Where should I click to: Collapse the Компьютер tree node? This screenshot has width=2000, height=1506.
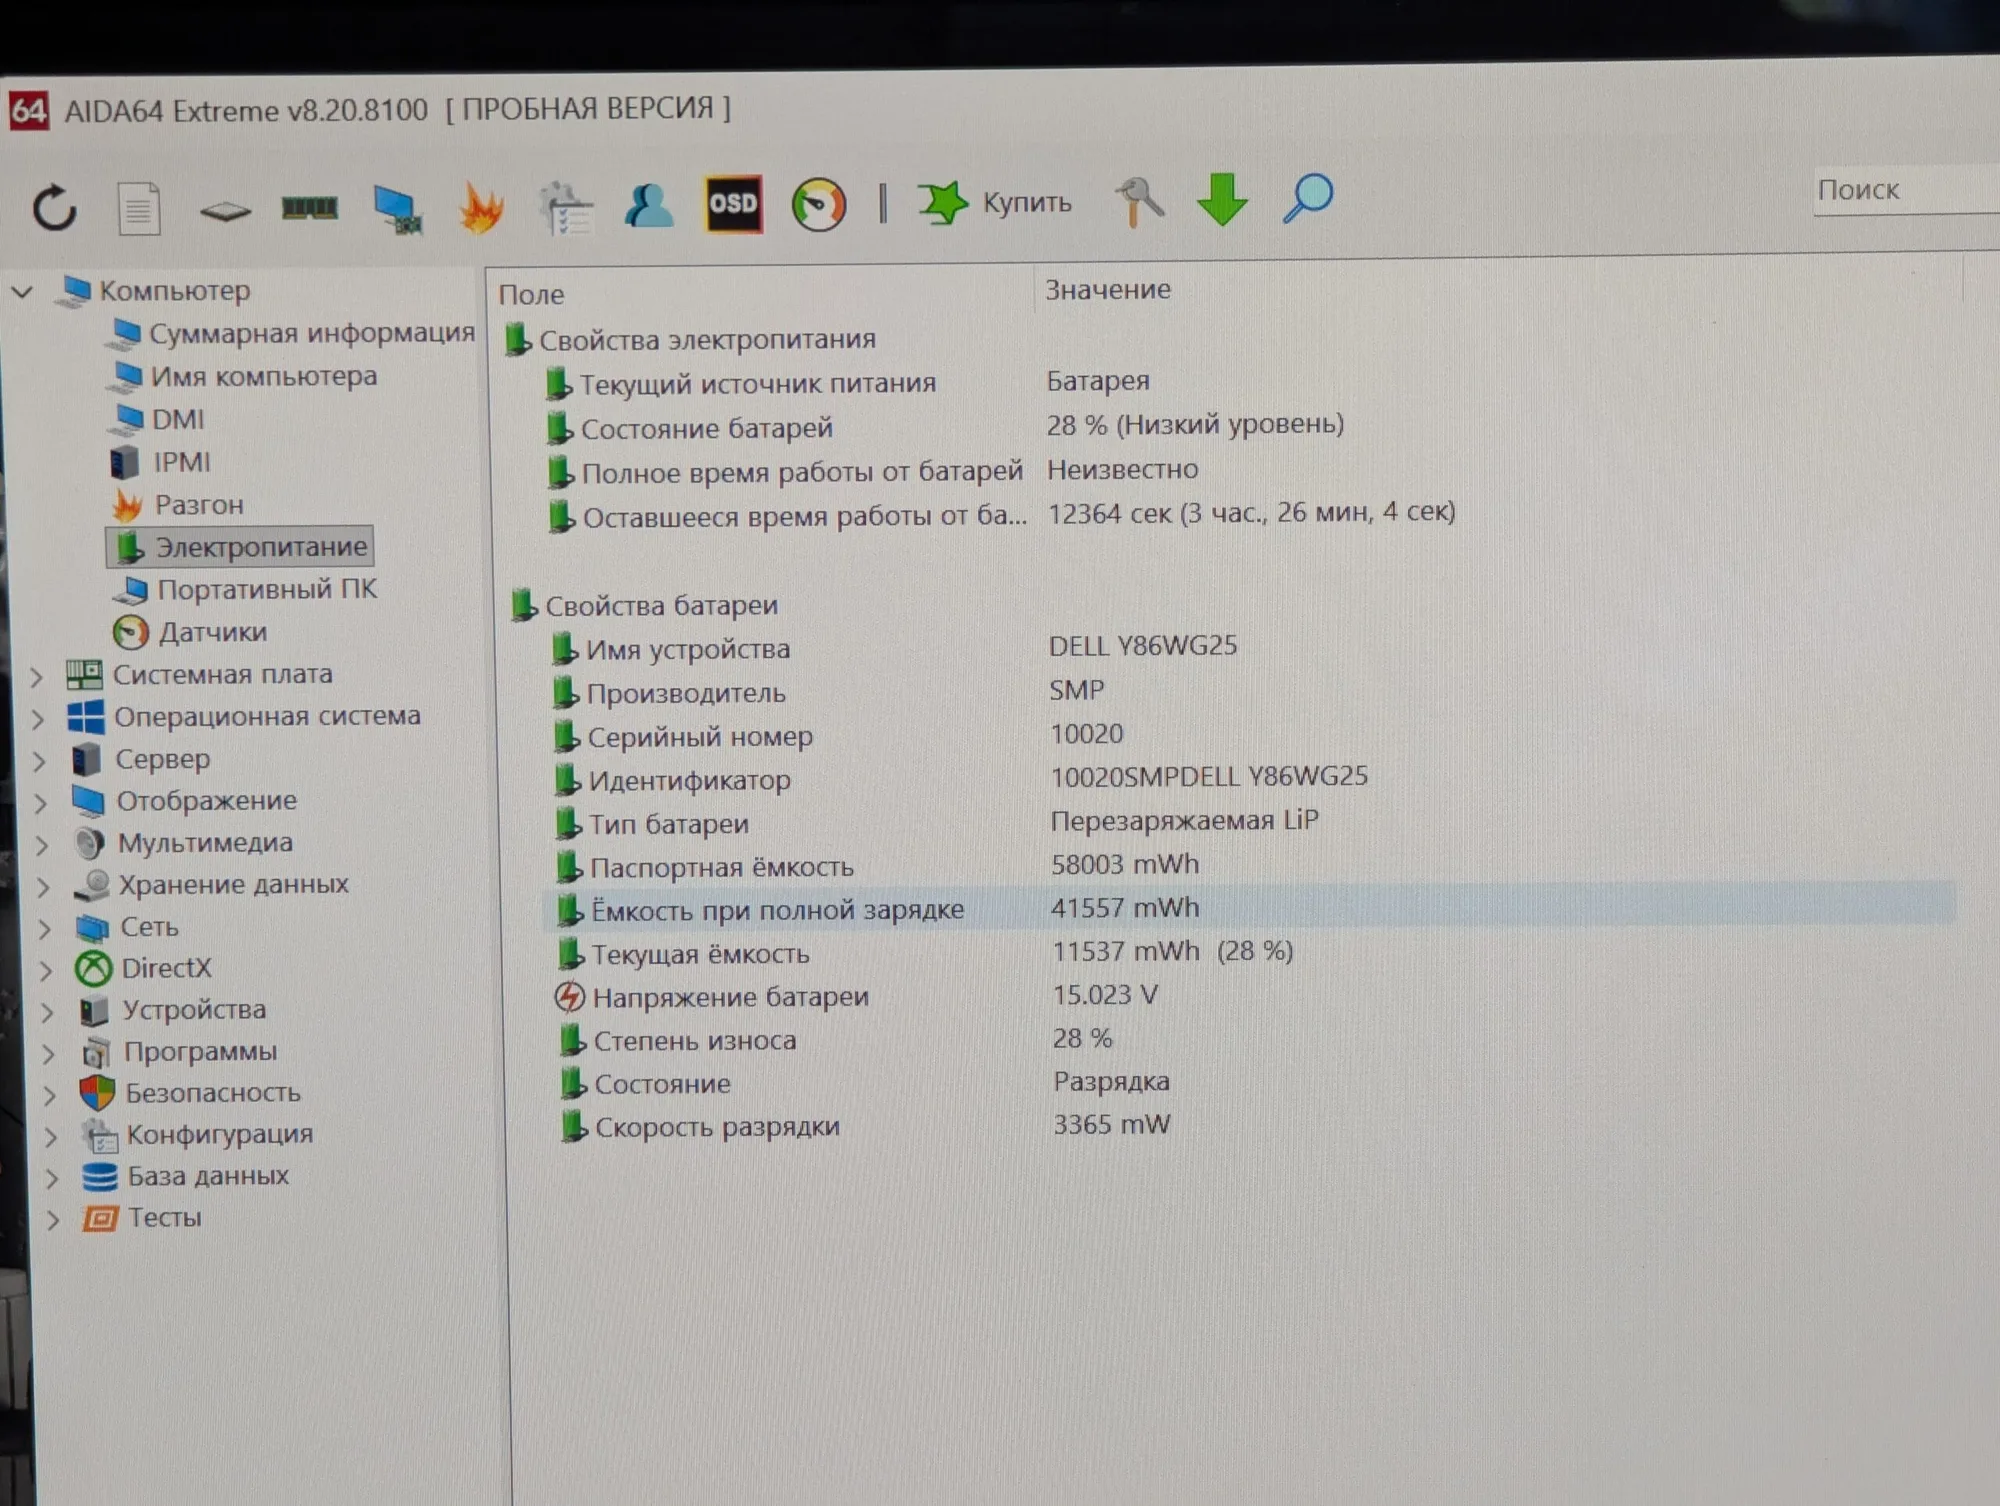coord(22,292)
